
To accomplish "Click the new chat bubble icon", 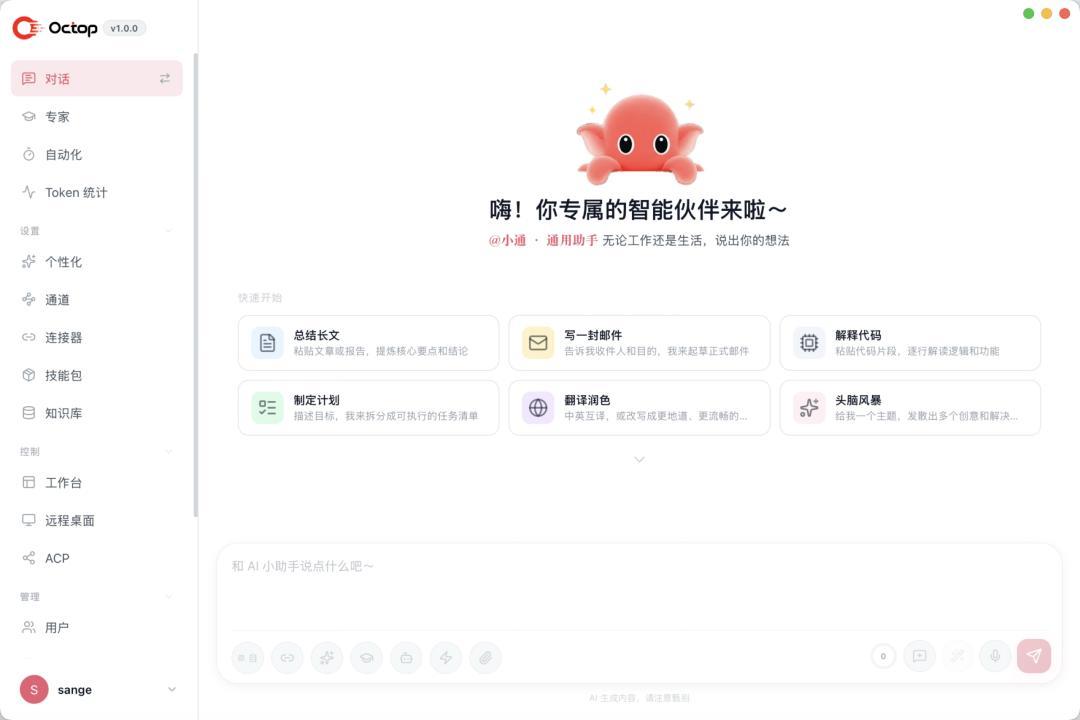I will [920, 656].
